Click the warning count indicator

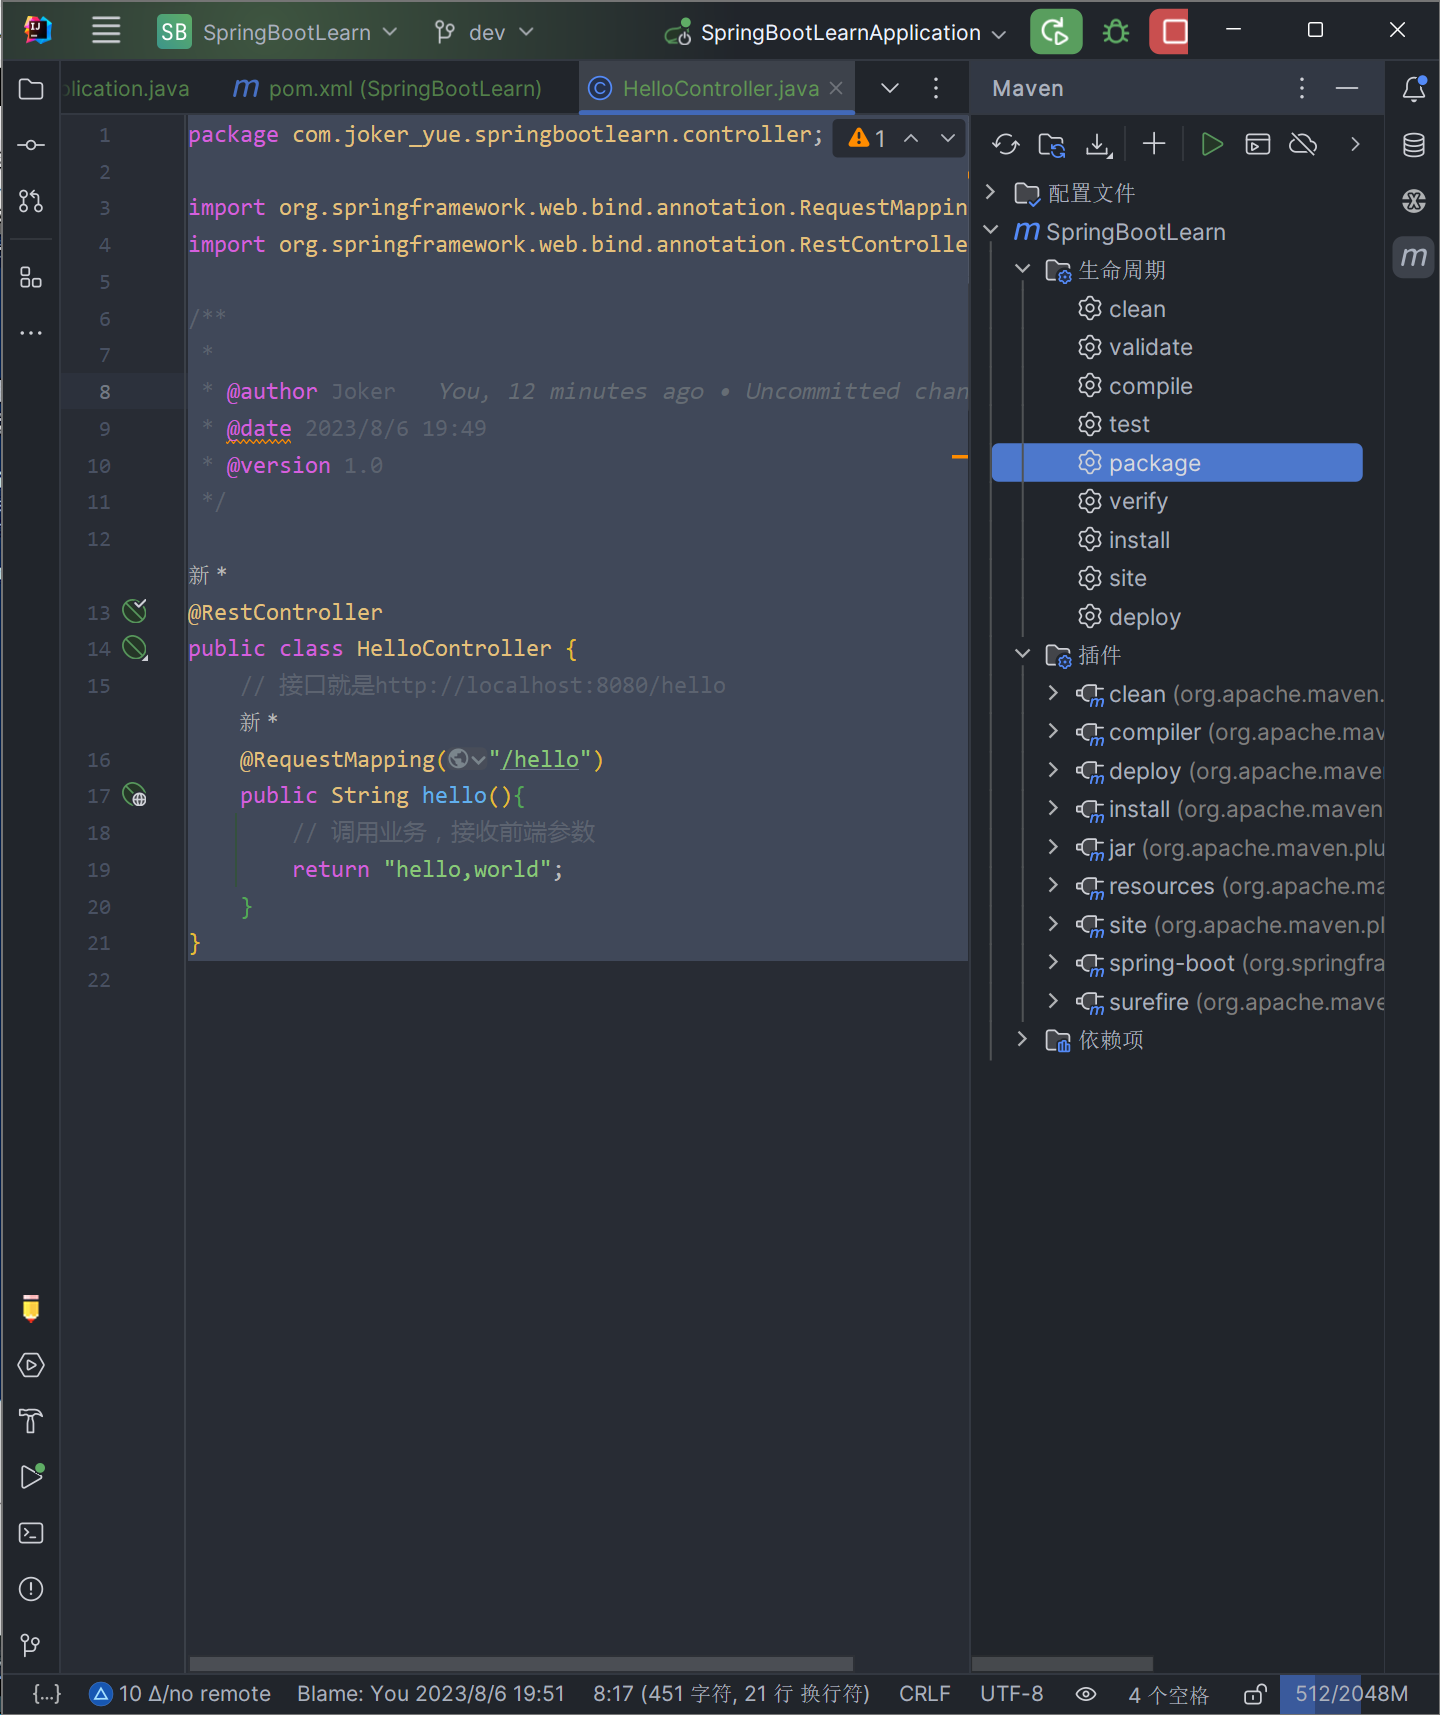pyautogui.click(x=867, y=138)
